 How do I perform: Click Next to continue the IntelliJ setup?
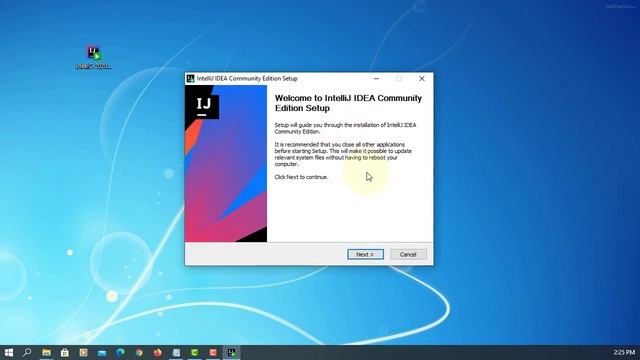pos(365,254)
